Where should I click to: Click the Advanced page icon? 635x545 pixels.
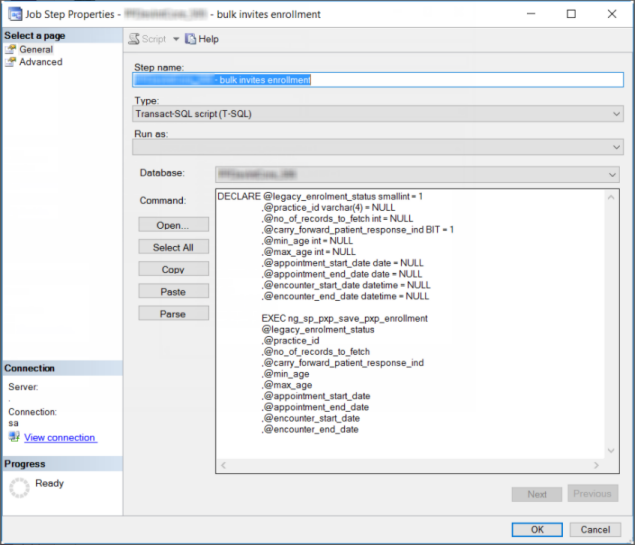[11, 62]
